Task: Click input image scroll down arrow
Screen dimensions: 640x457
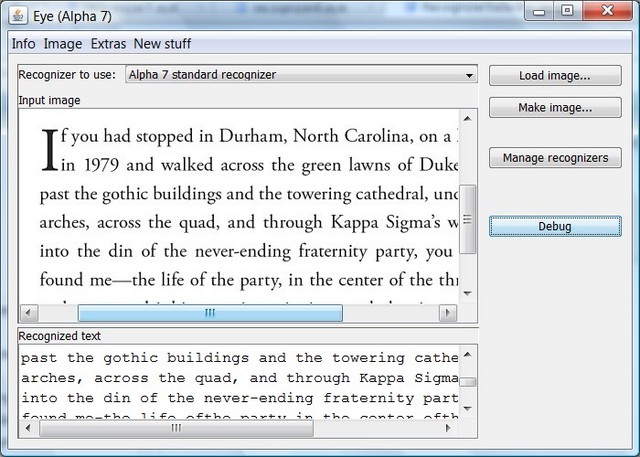Action: point(468,293)
